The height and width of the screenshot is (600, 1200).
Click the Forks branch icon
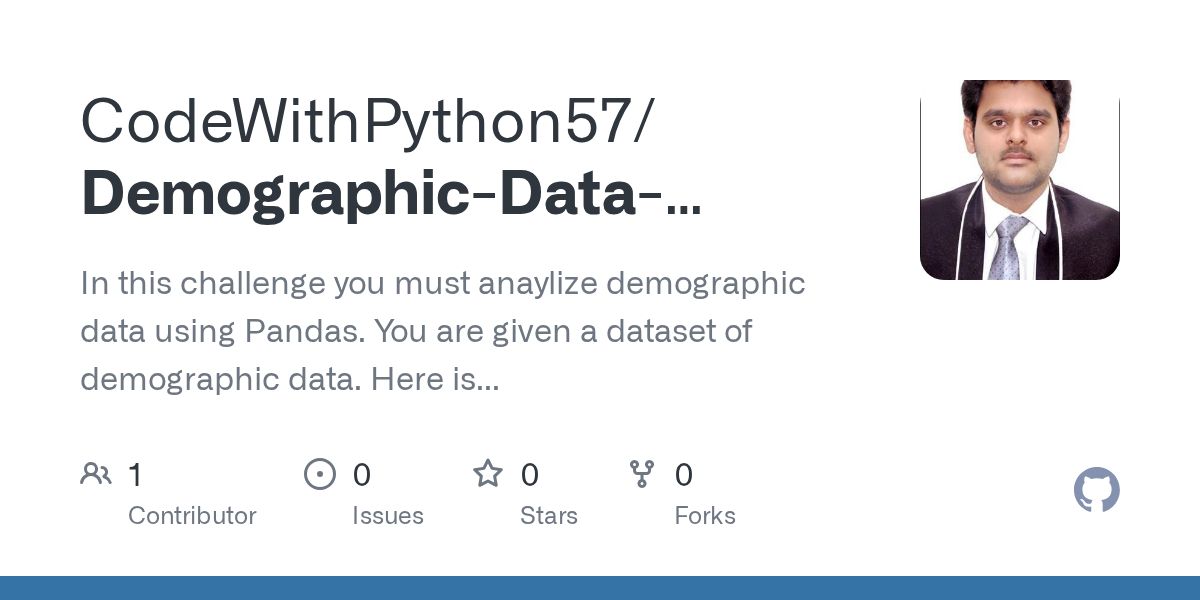[x=641, y=474]
